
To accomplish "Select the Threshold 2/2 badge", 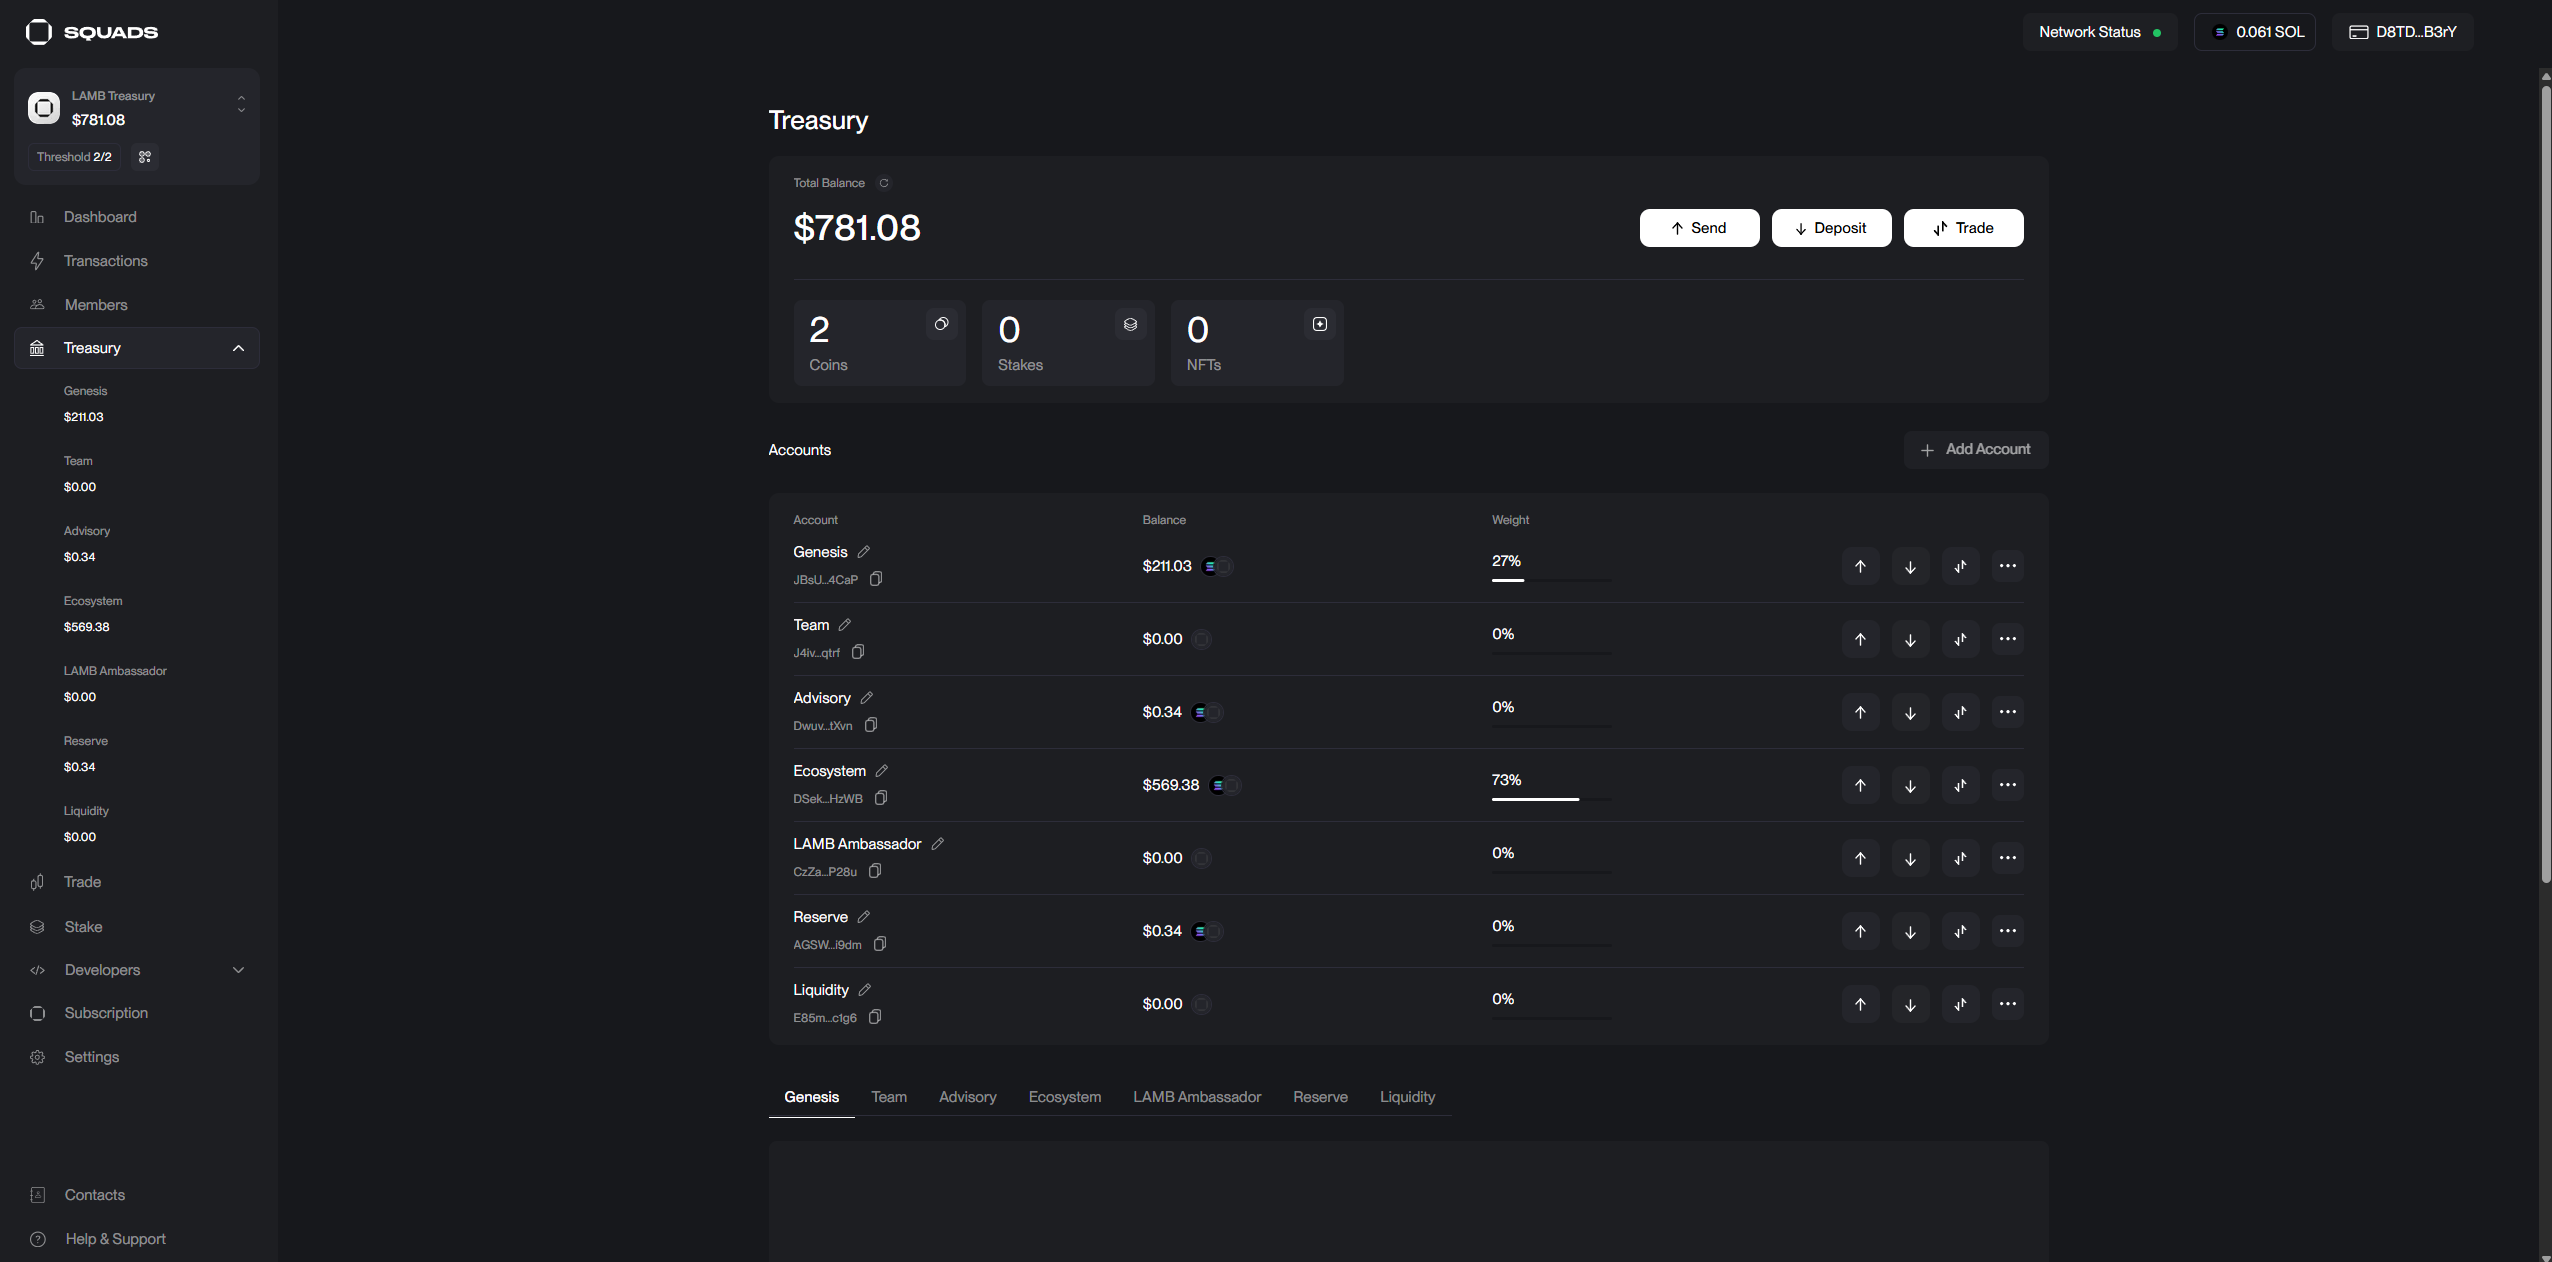I will pos(74,157).
